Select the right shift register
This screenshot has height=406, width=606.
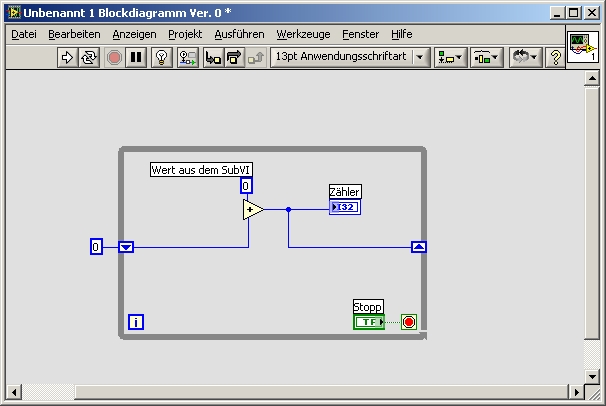coord(419,247)
